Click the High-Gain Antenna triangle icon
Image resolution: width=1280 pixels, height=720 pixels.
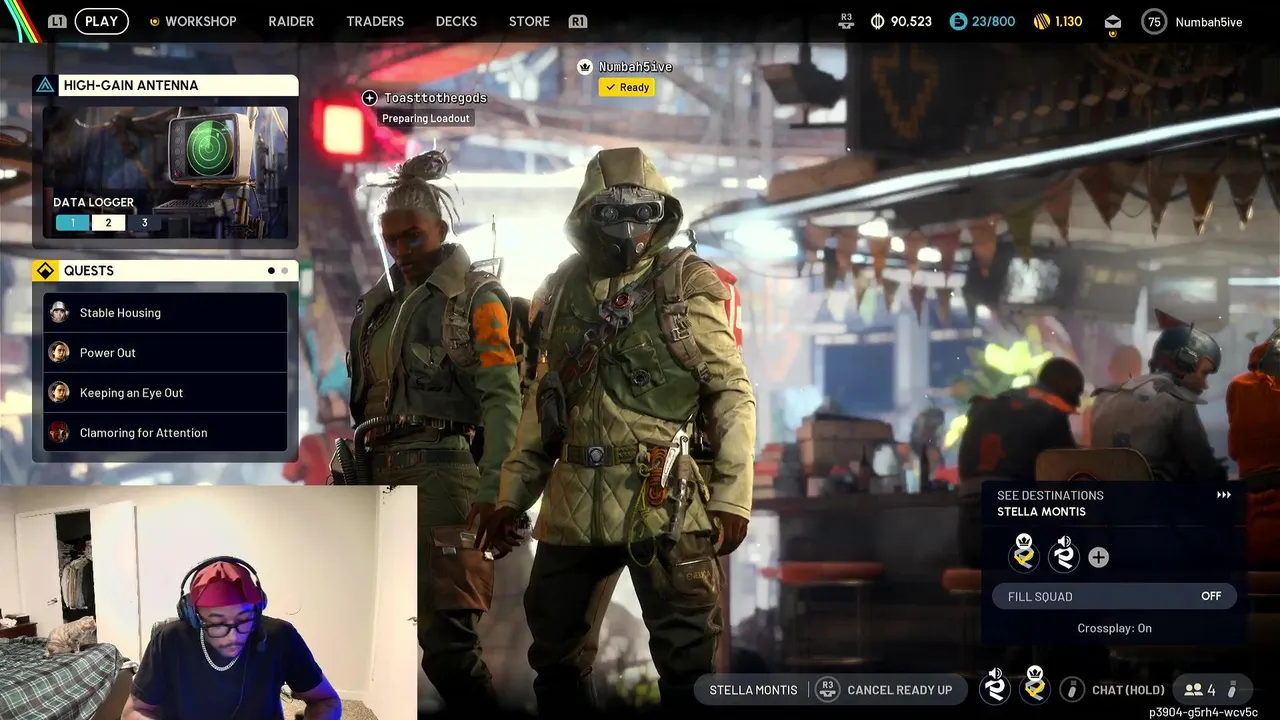point(45,85)
